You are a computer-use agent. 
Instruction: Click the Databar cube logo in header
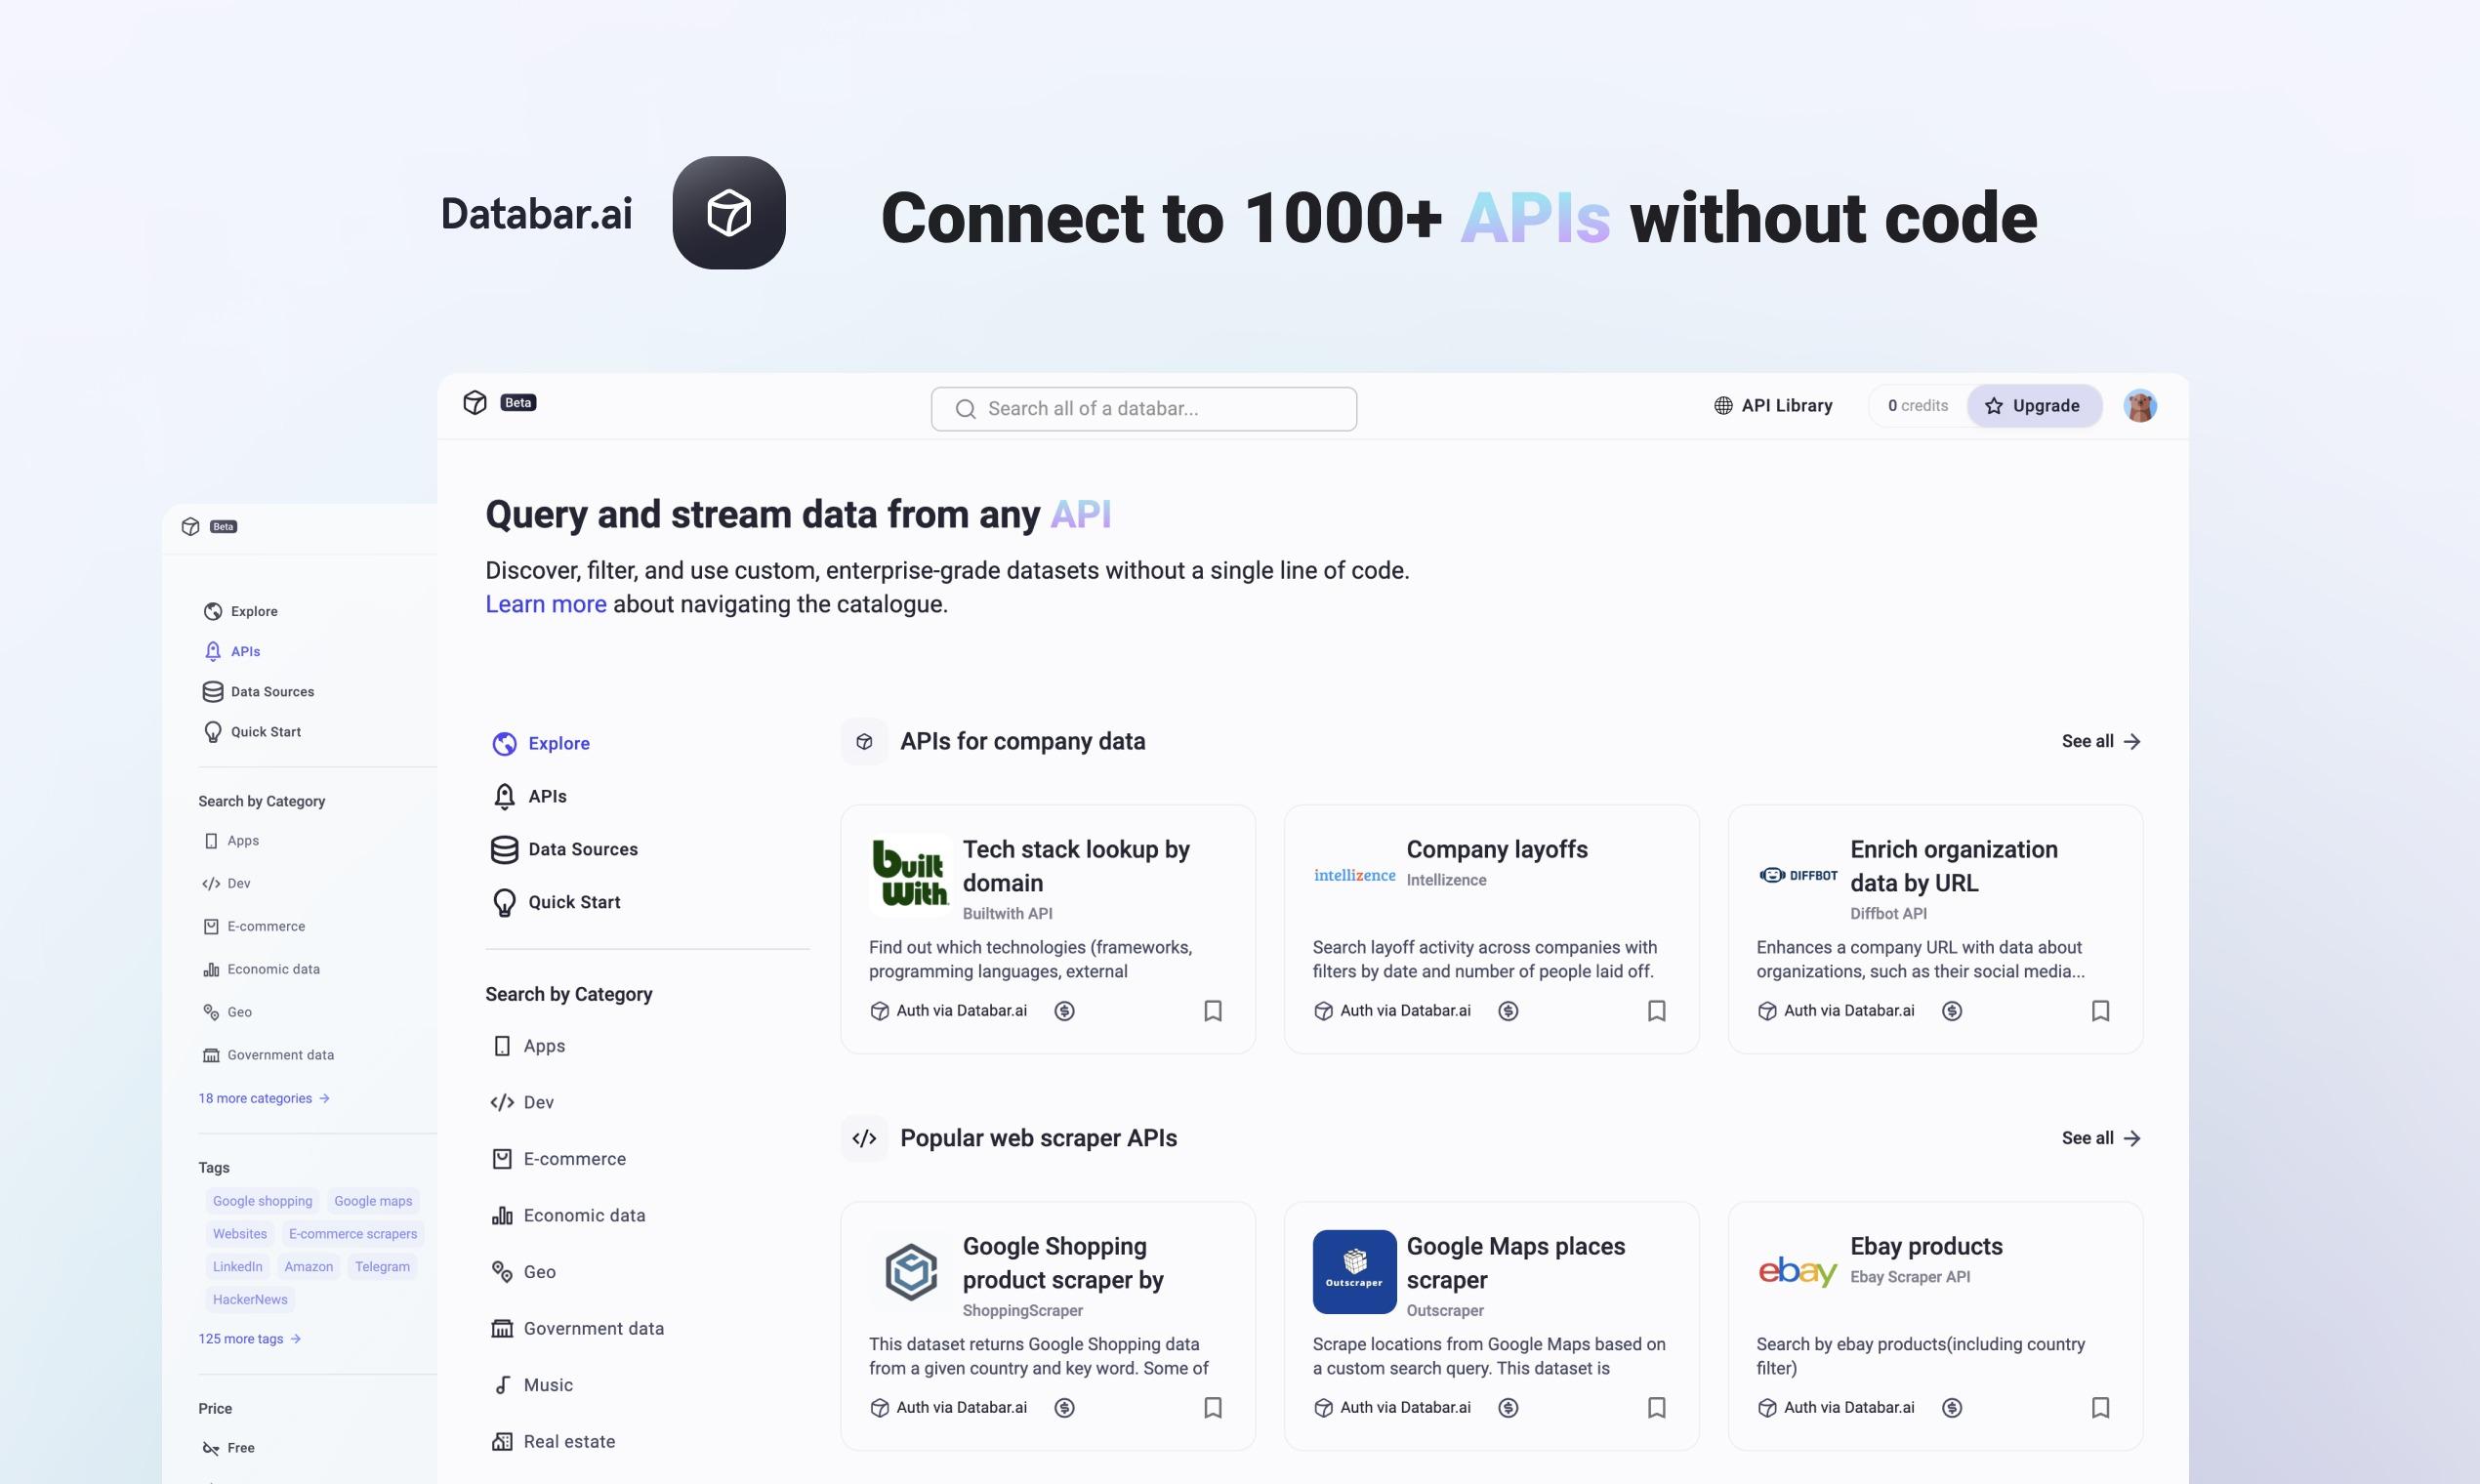click(x=475, y=403)
